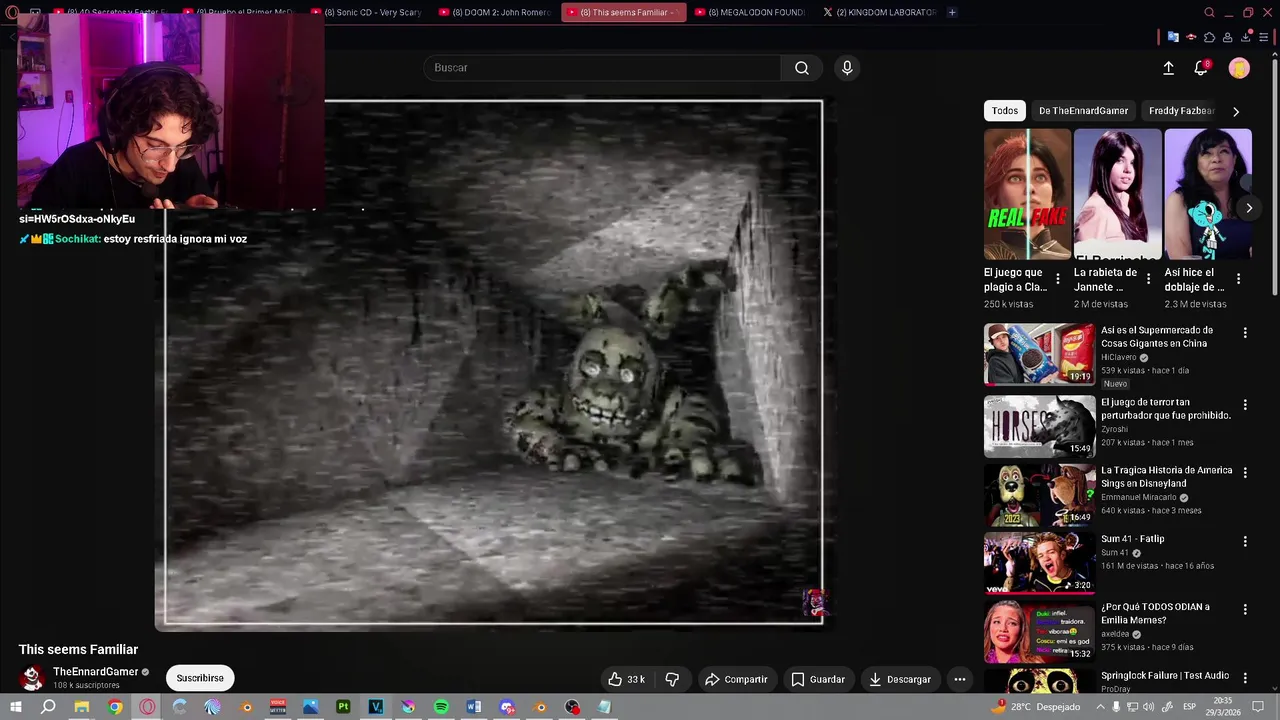Open browser downloads icon

pyautogui.click(x=1245, y=37)
